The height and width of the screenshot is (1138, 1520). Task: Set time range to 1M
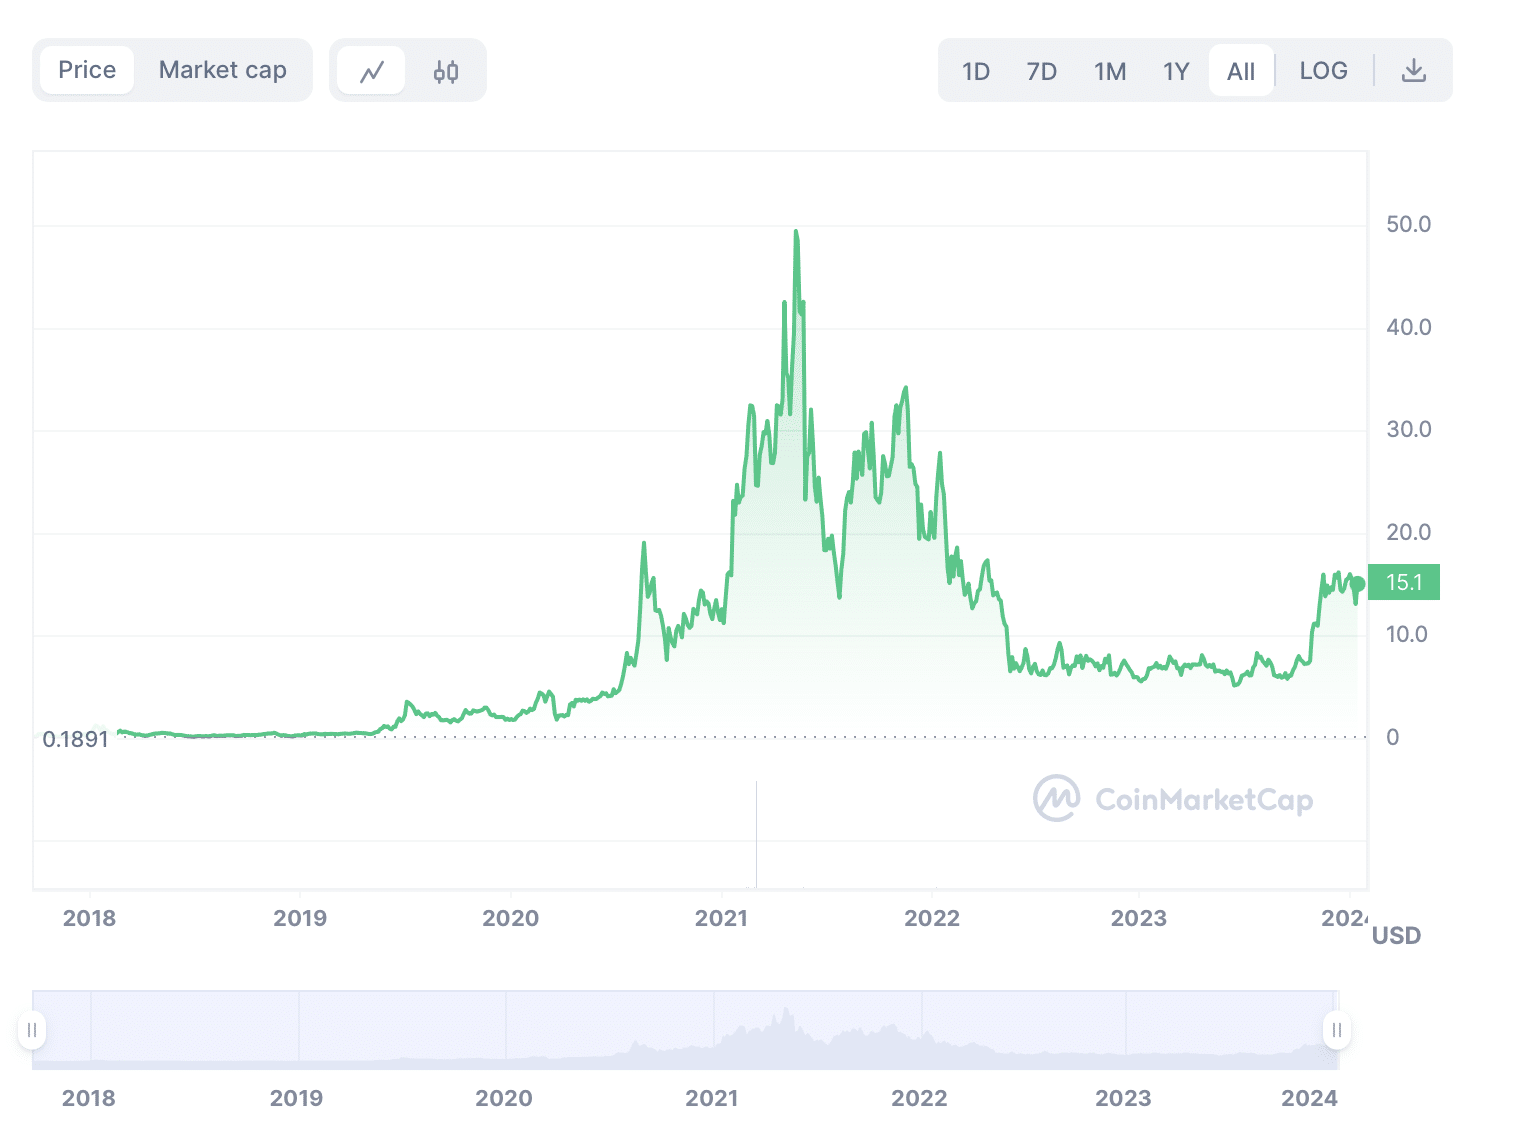tap(1110, 71)
